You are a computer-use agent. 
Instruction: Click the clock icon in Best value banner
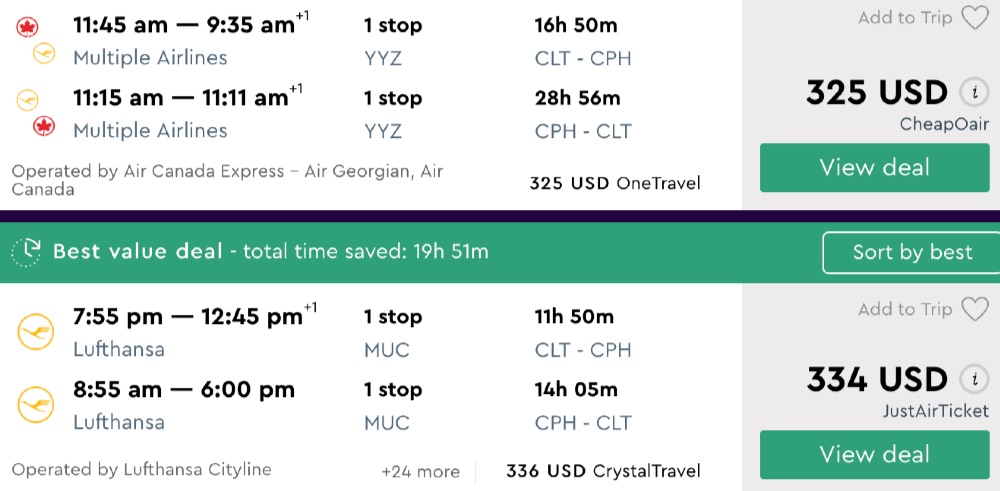26,252
